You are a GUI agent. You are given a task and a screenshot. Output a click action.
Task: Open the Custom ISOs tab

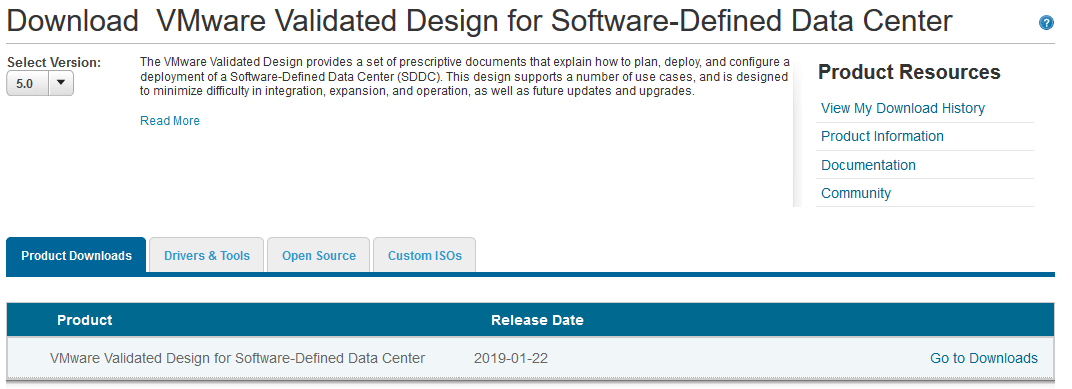pyautogui.click(x=425, y=256)
